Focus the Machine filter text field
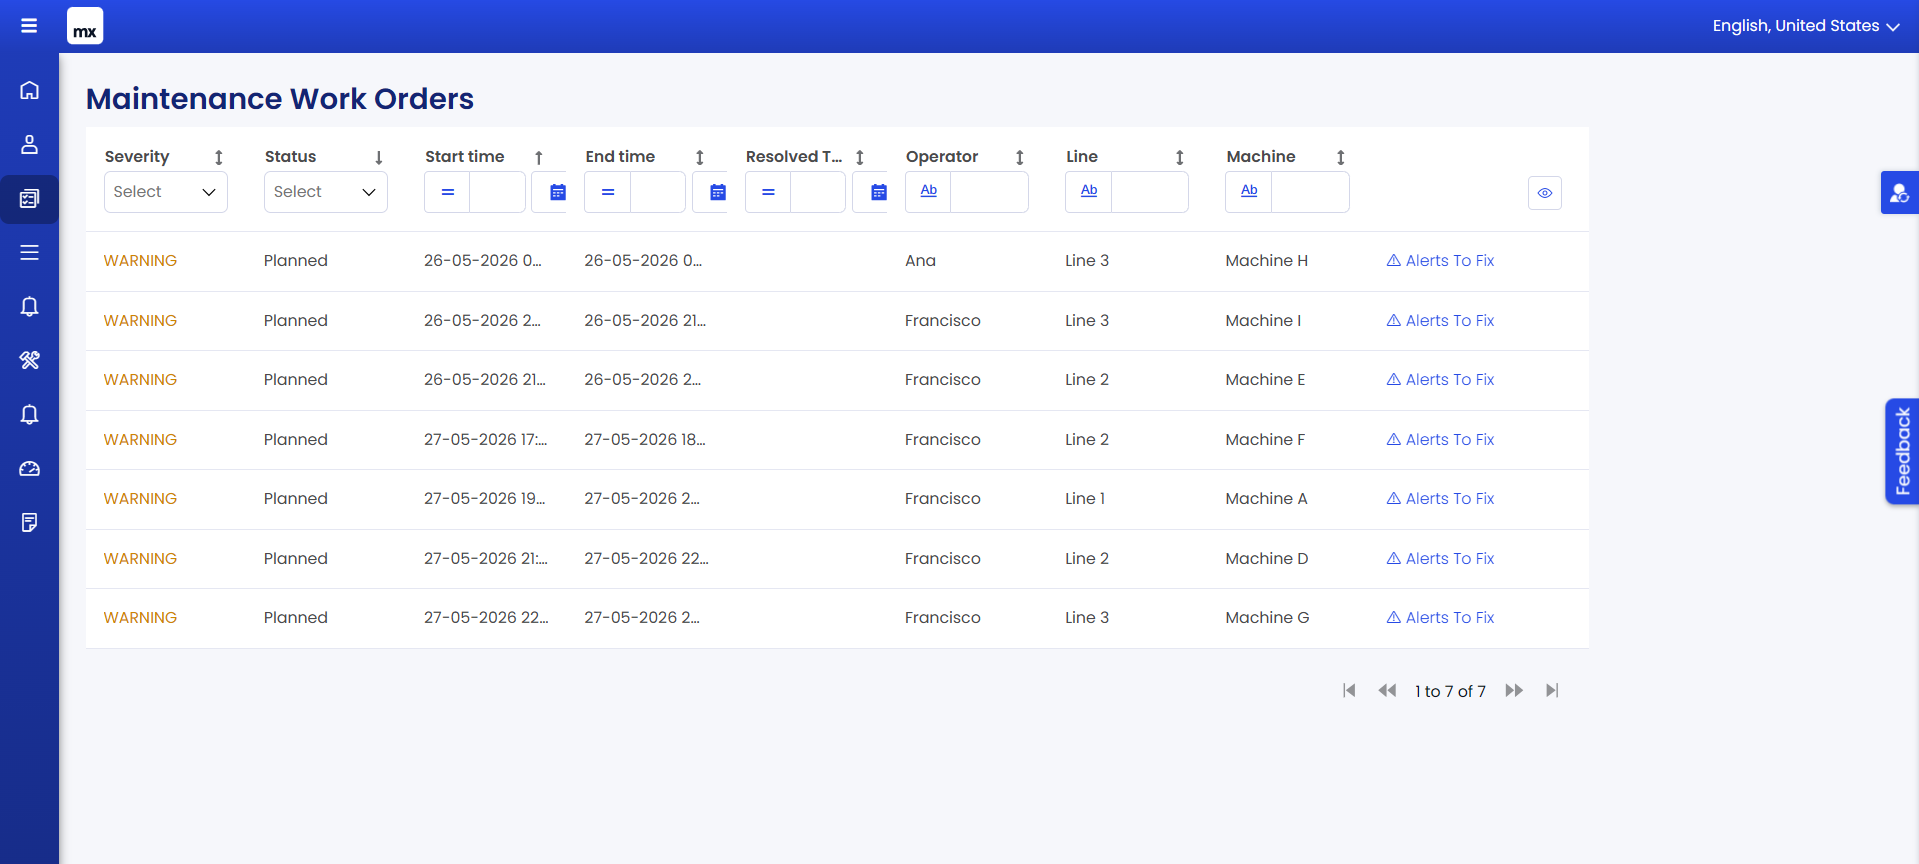Image resolution: width=1919 pixels, height=864 pixels. pos(1310,192)
